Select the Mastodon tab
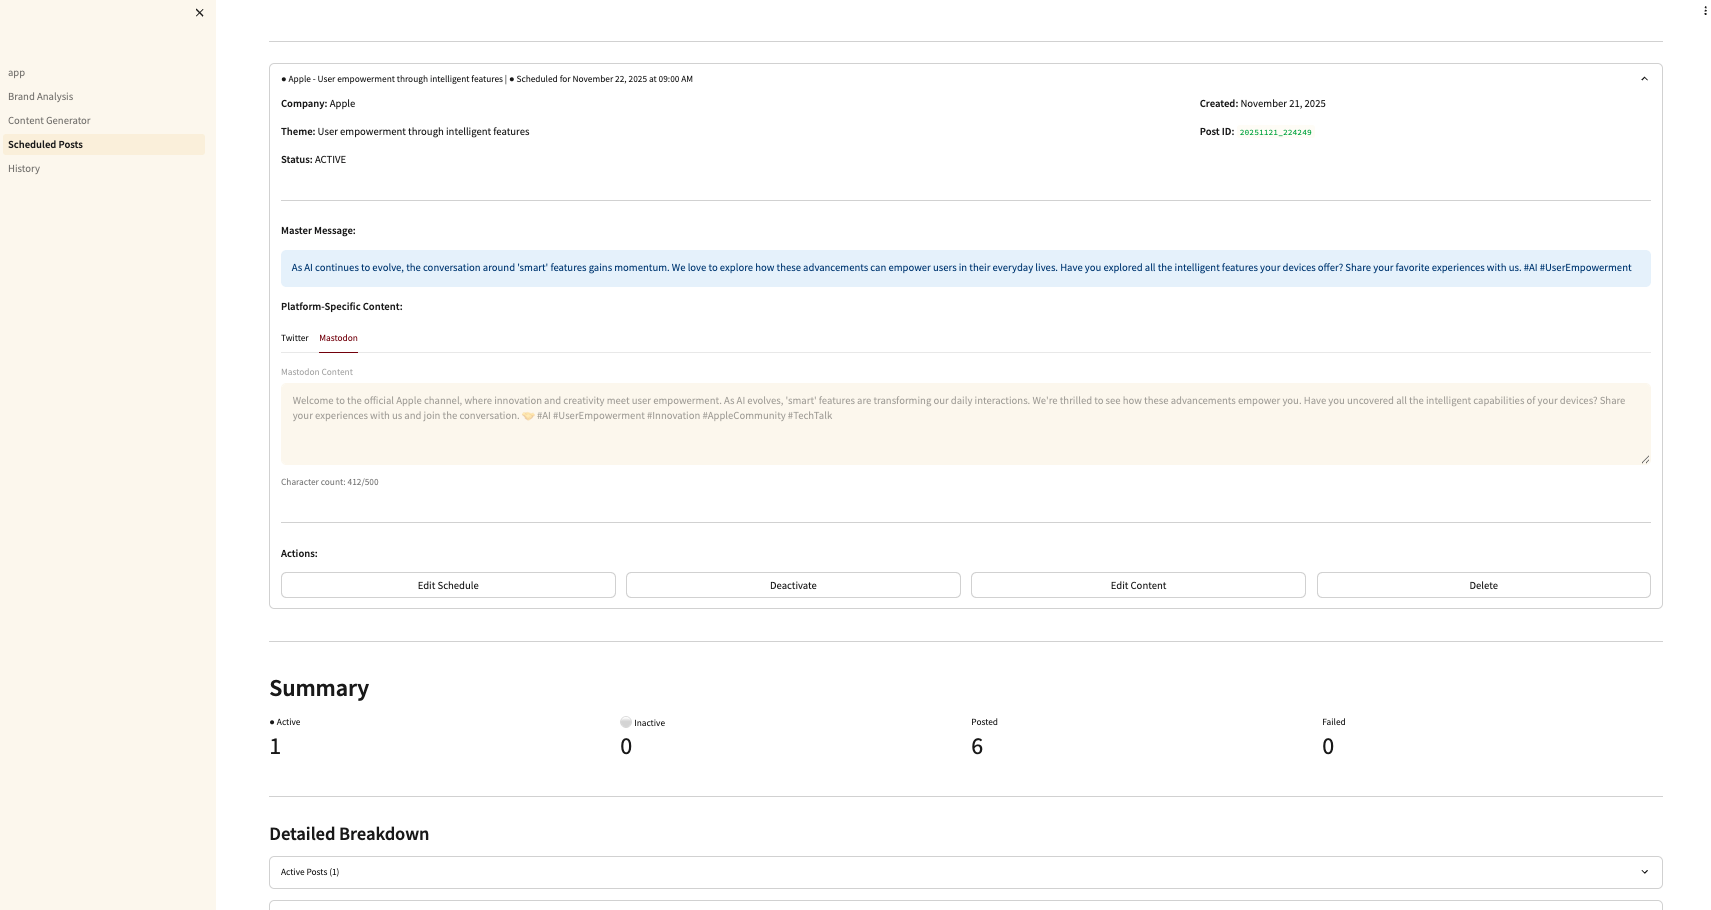1711x910 pixels. 338,338
